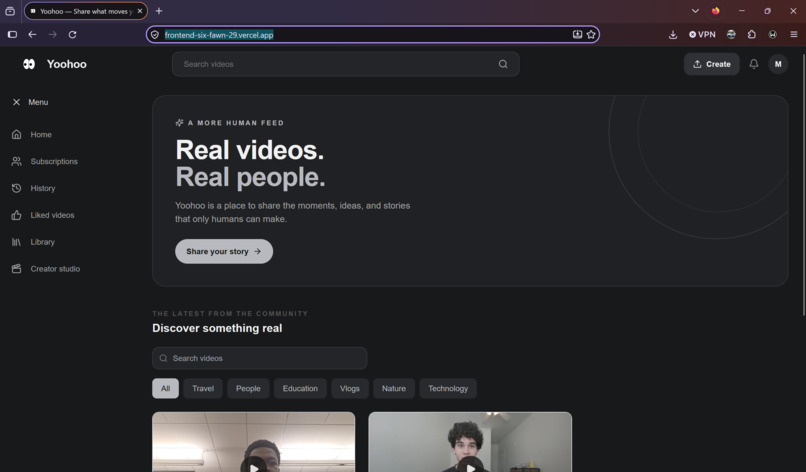Open the Home sidebar item
Screen dimensions: 806x472
(32, 134)
